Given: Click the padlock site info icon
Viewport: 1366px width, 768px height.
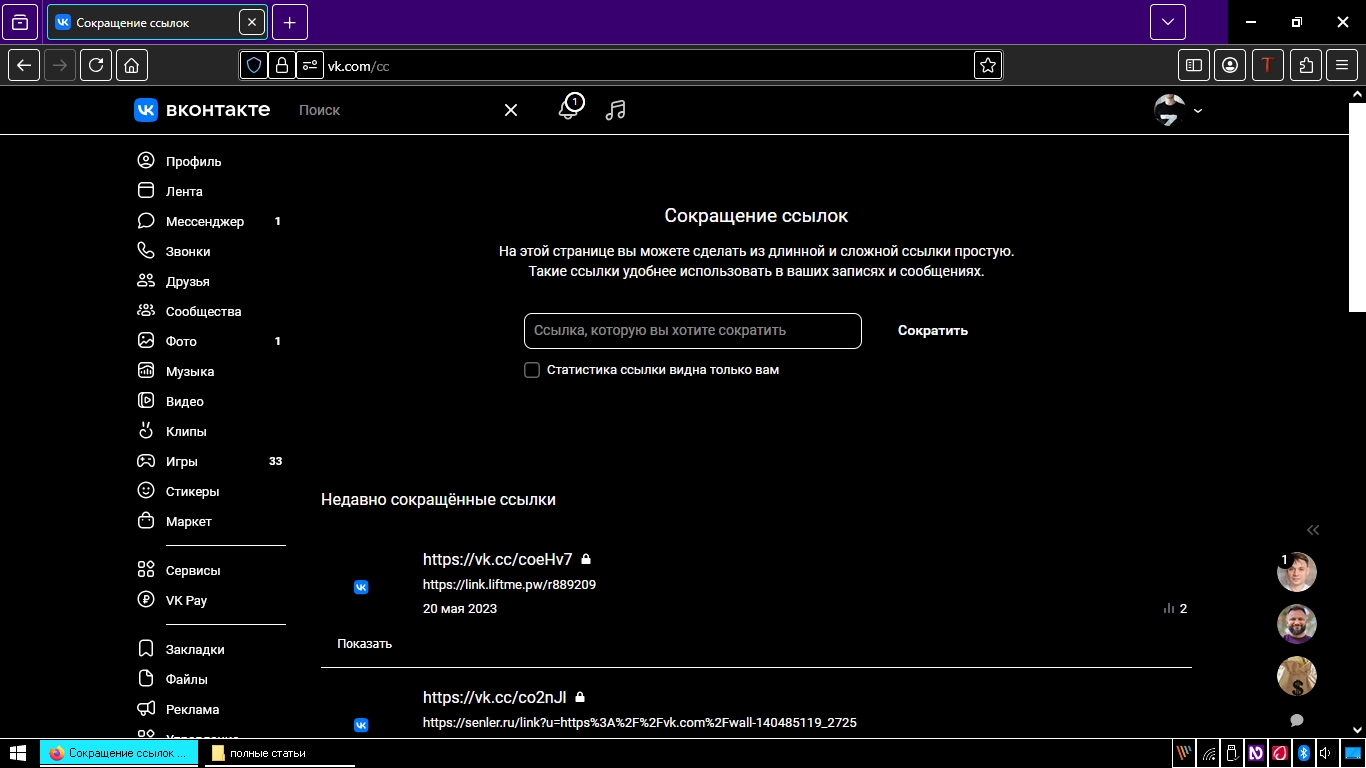Looking at the screenshot, I should pos(282,65).
